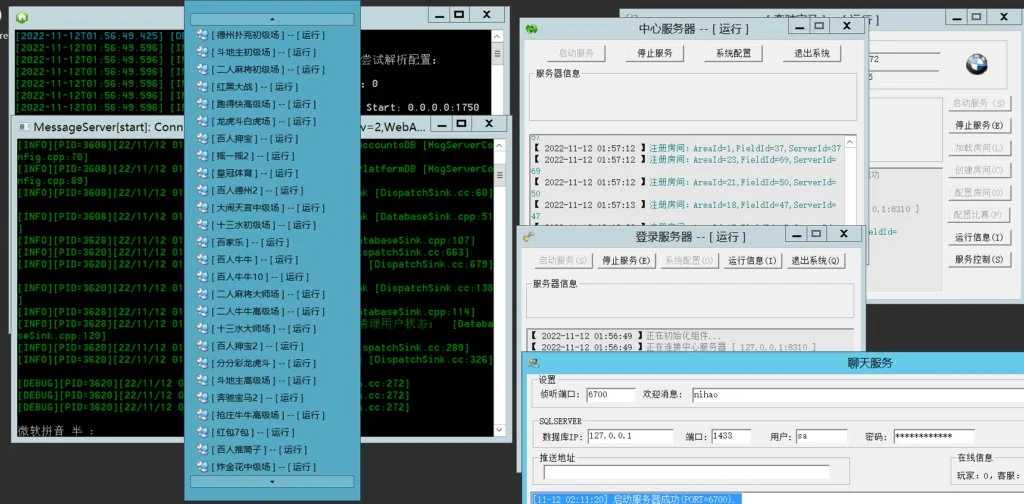The image size is (1024, 504).
Task: Click 停止服务(E) in 登录服务器 window
Action: tap(626, 260)
